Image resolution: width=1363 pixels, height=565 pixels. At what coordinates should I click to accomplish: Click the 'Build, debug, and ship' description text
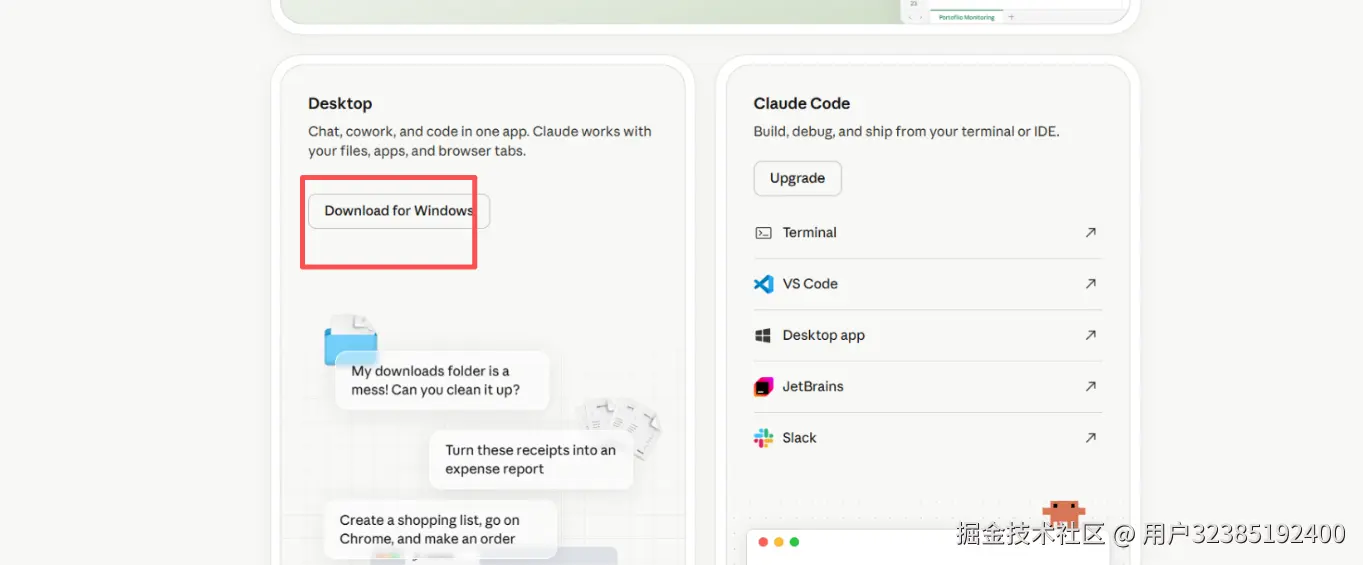pos(906,131)
